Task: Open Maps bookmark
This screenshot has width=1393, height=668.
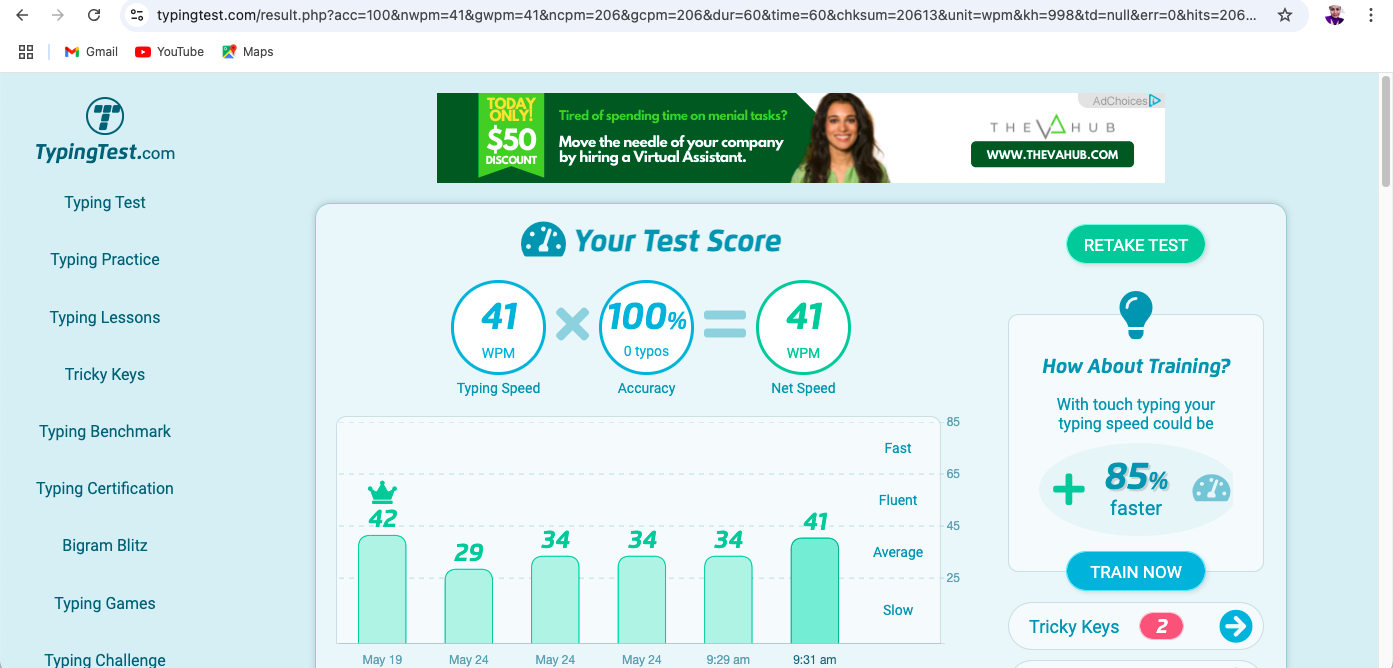Action: (247, 52)
